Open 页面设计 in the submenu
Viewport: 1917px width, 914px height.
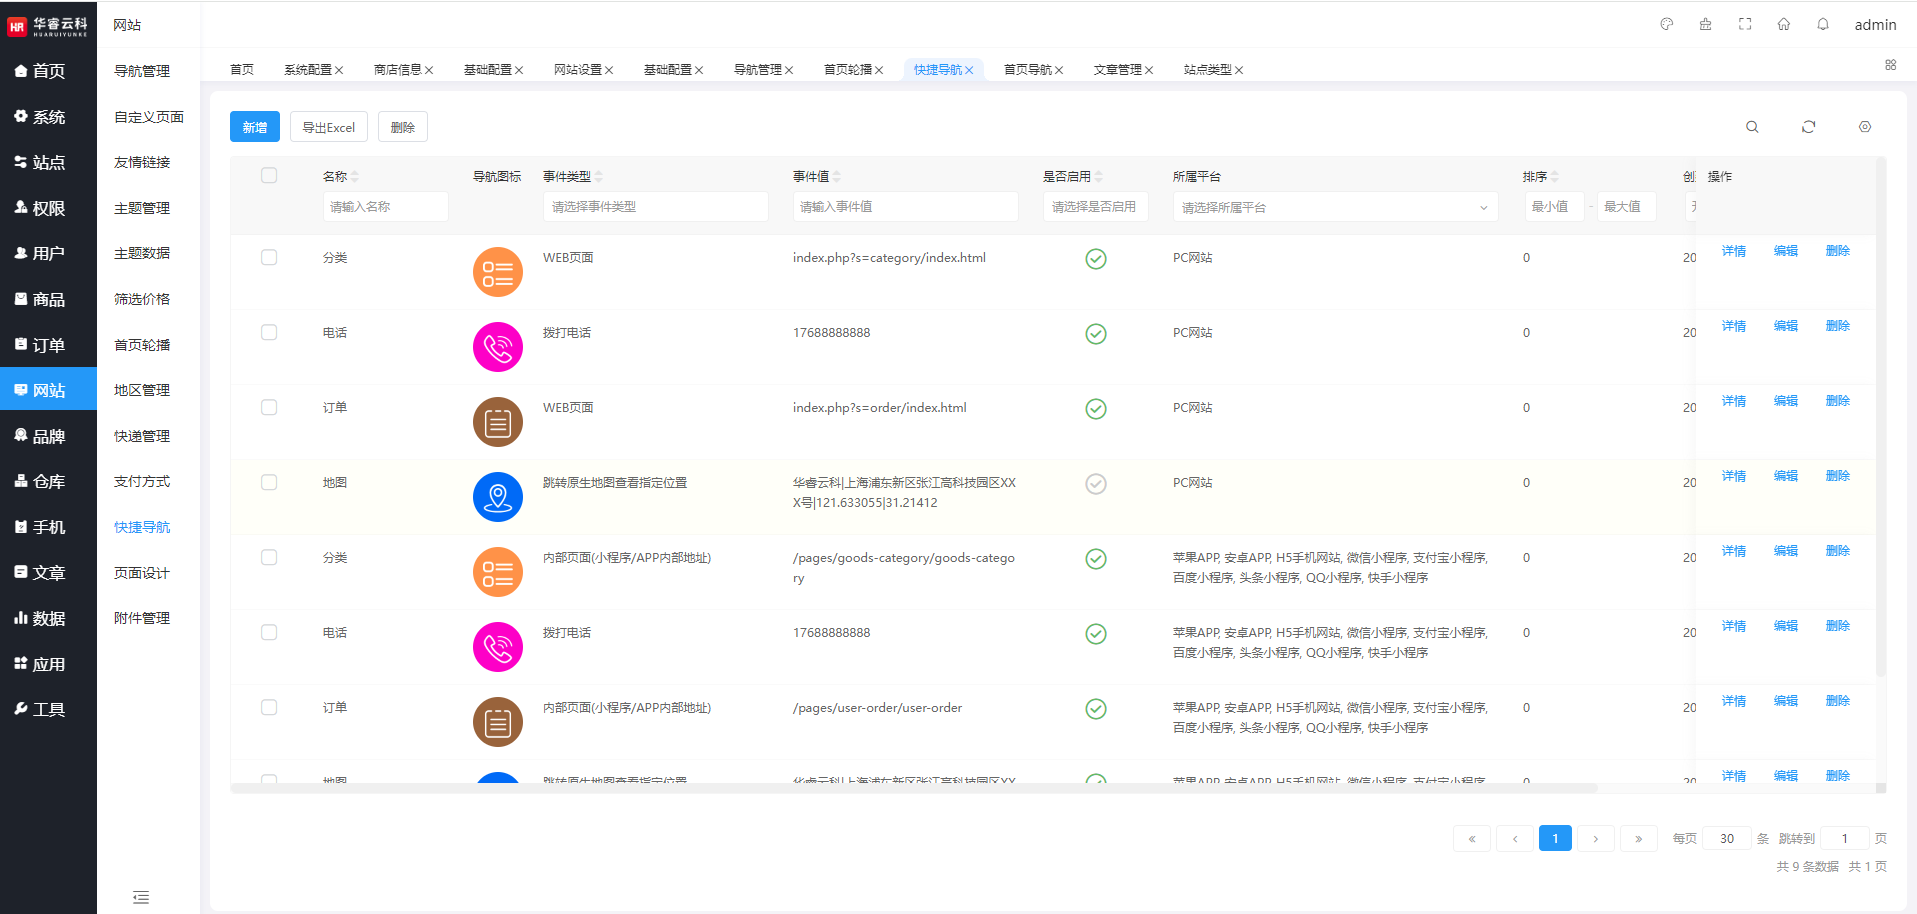142,573
